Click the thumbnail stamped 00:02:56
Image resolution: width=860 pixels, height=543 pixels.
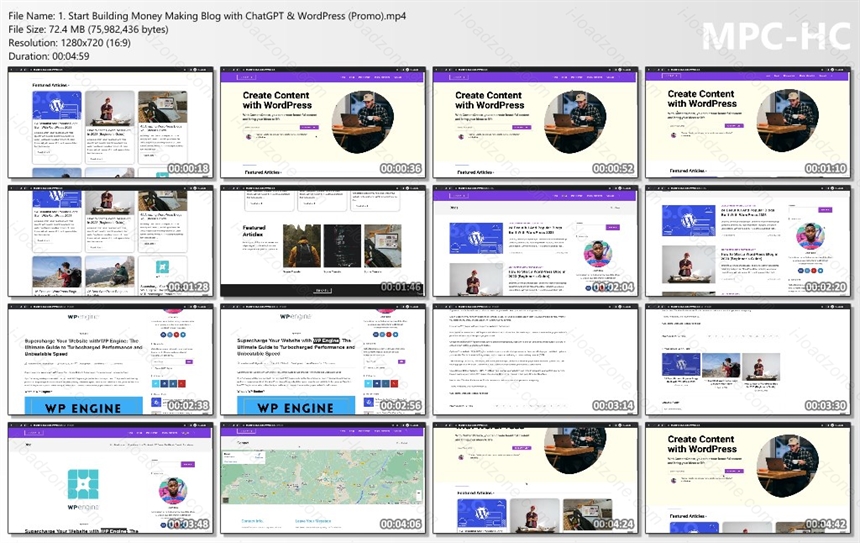pyautogui.click(x=323, y=360)
